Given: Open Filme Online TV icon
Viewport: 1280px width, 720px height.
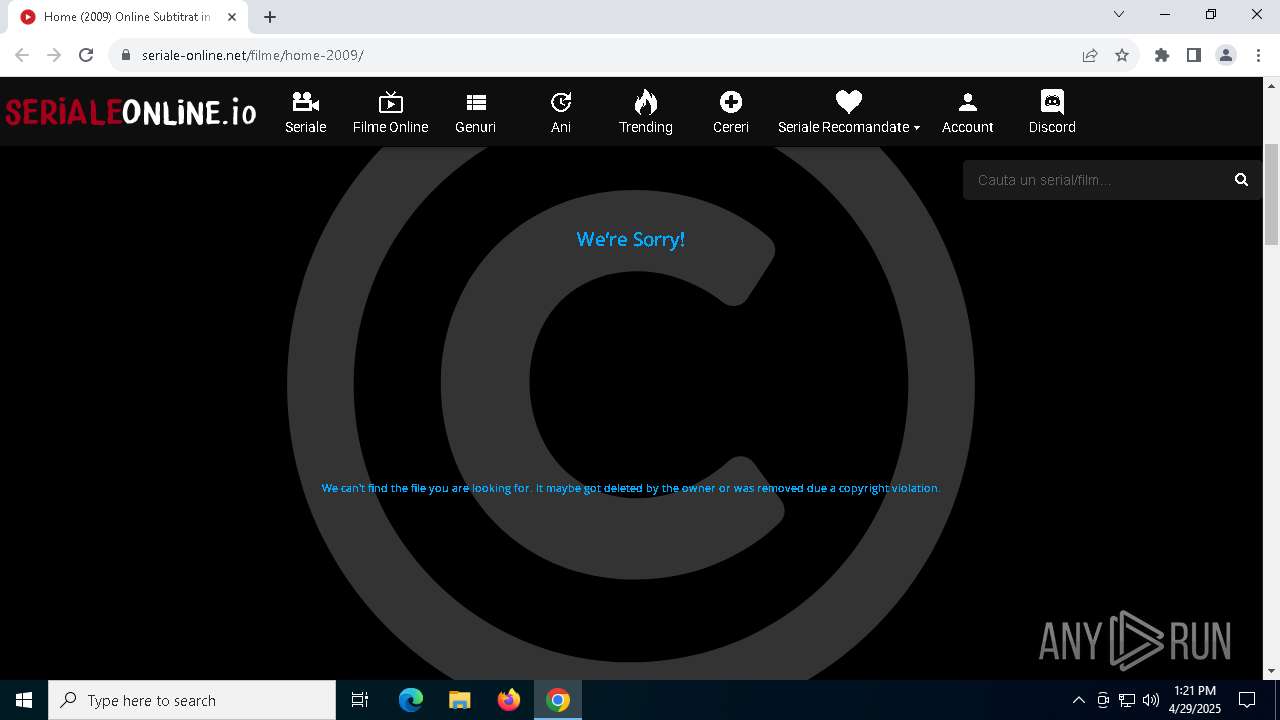Looking at the screenshot, I should click(x=390, y=102).
